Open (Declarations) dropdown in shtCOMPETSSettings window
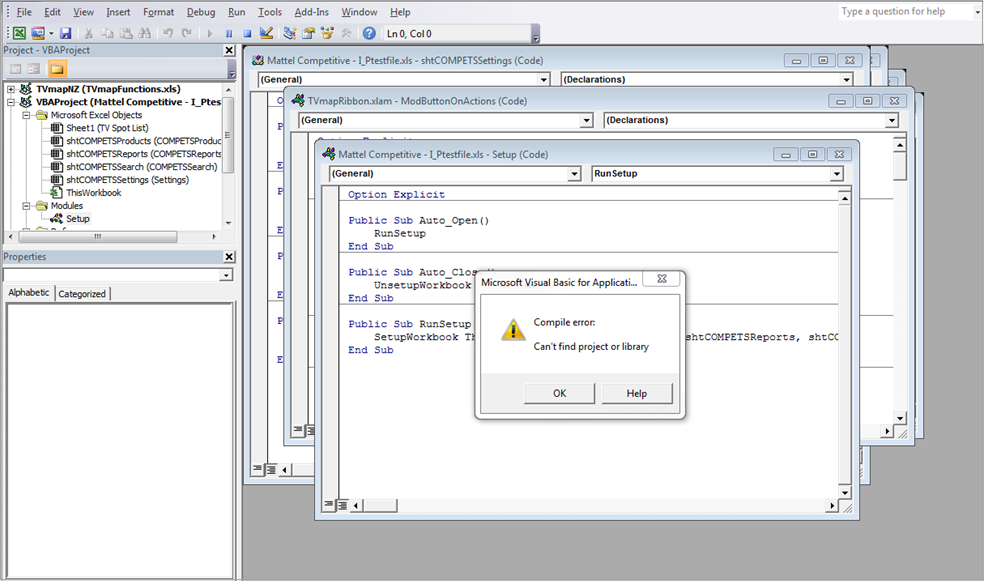This screenshot has height=581, width=984. [847, 80]
